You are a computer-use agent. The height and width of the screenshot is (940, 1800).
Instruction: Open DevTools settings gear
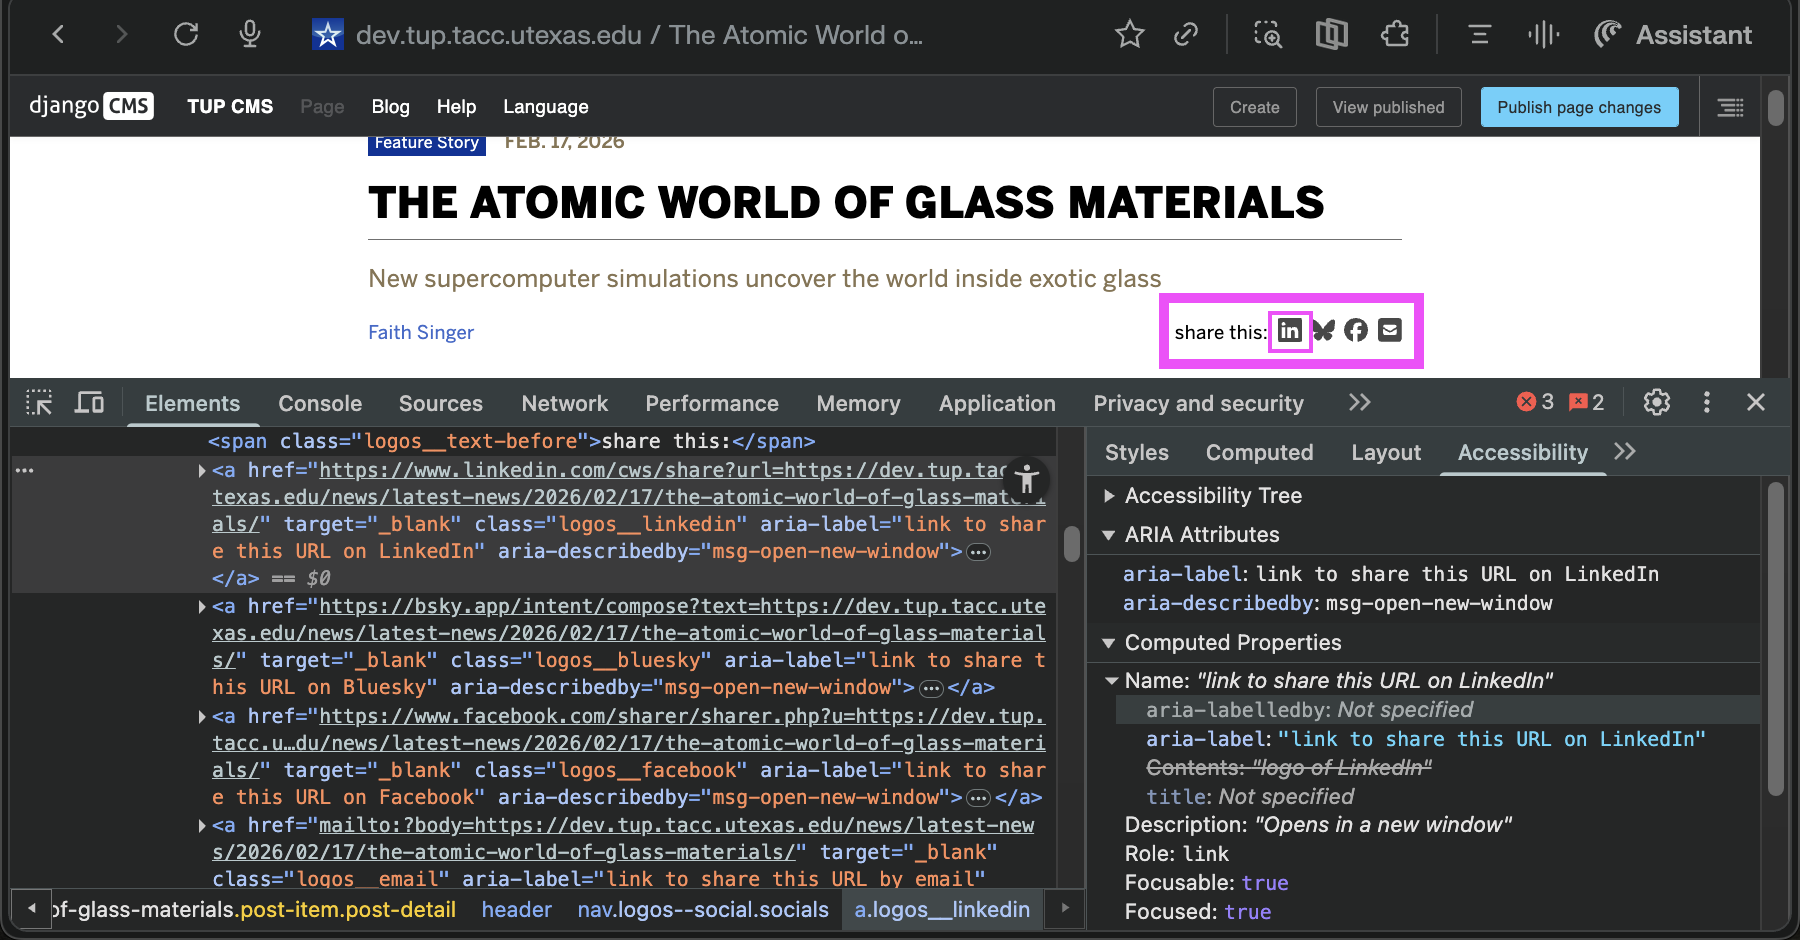click(1657, 403)
